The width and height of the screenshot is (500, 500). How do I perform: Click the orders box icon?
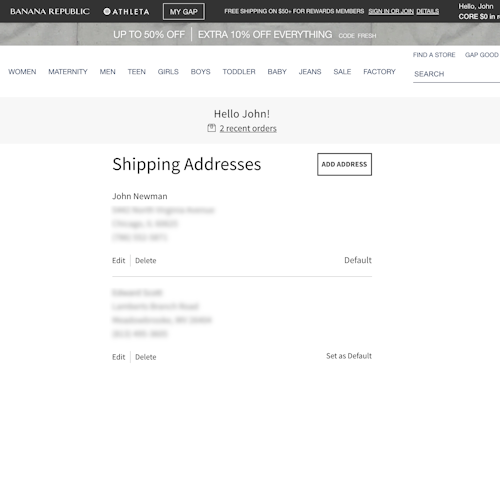coord(212,128)
